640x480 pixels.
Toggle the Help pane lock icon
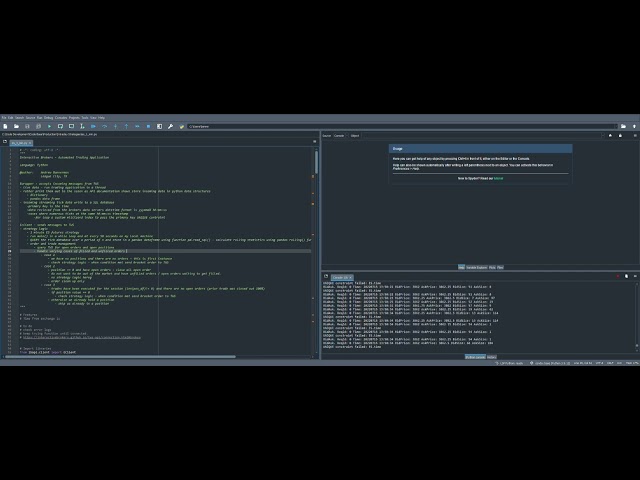[x=620, y=136]
